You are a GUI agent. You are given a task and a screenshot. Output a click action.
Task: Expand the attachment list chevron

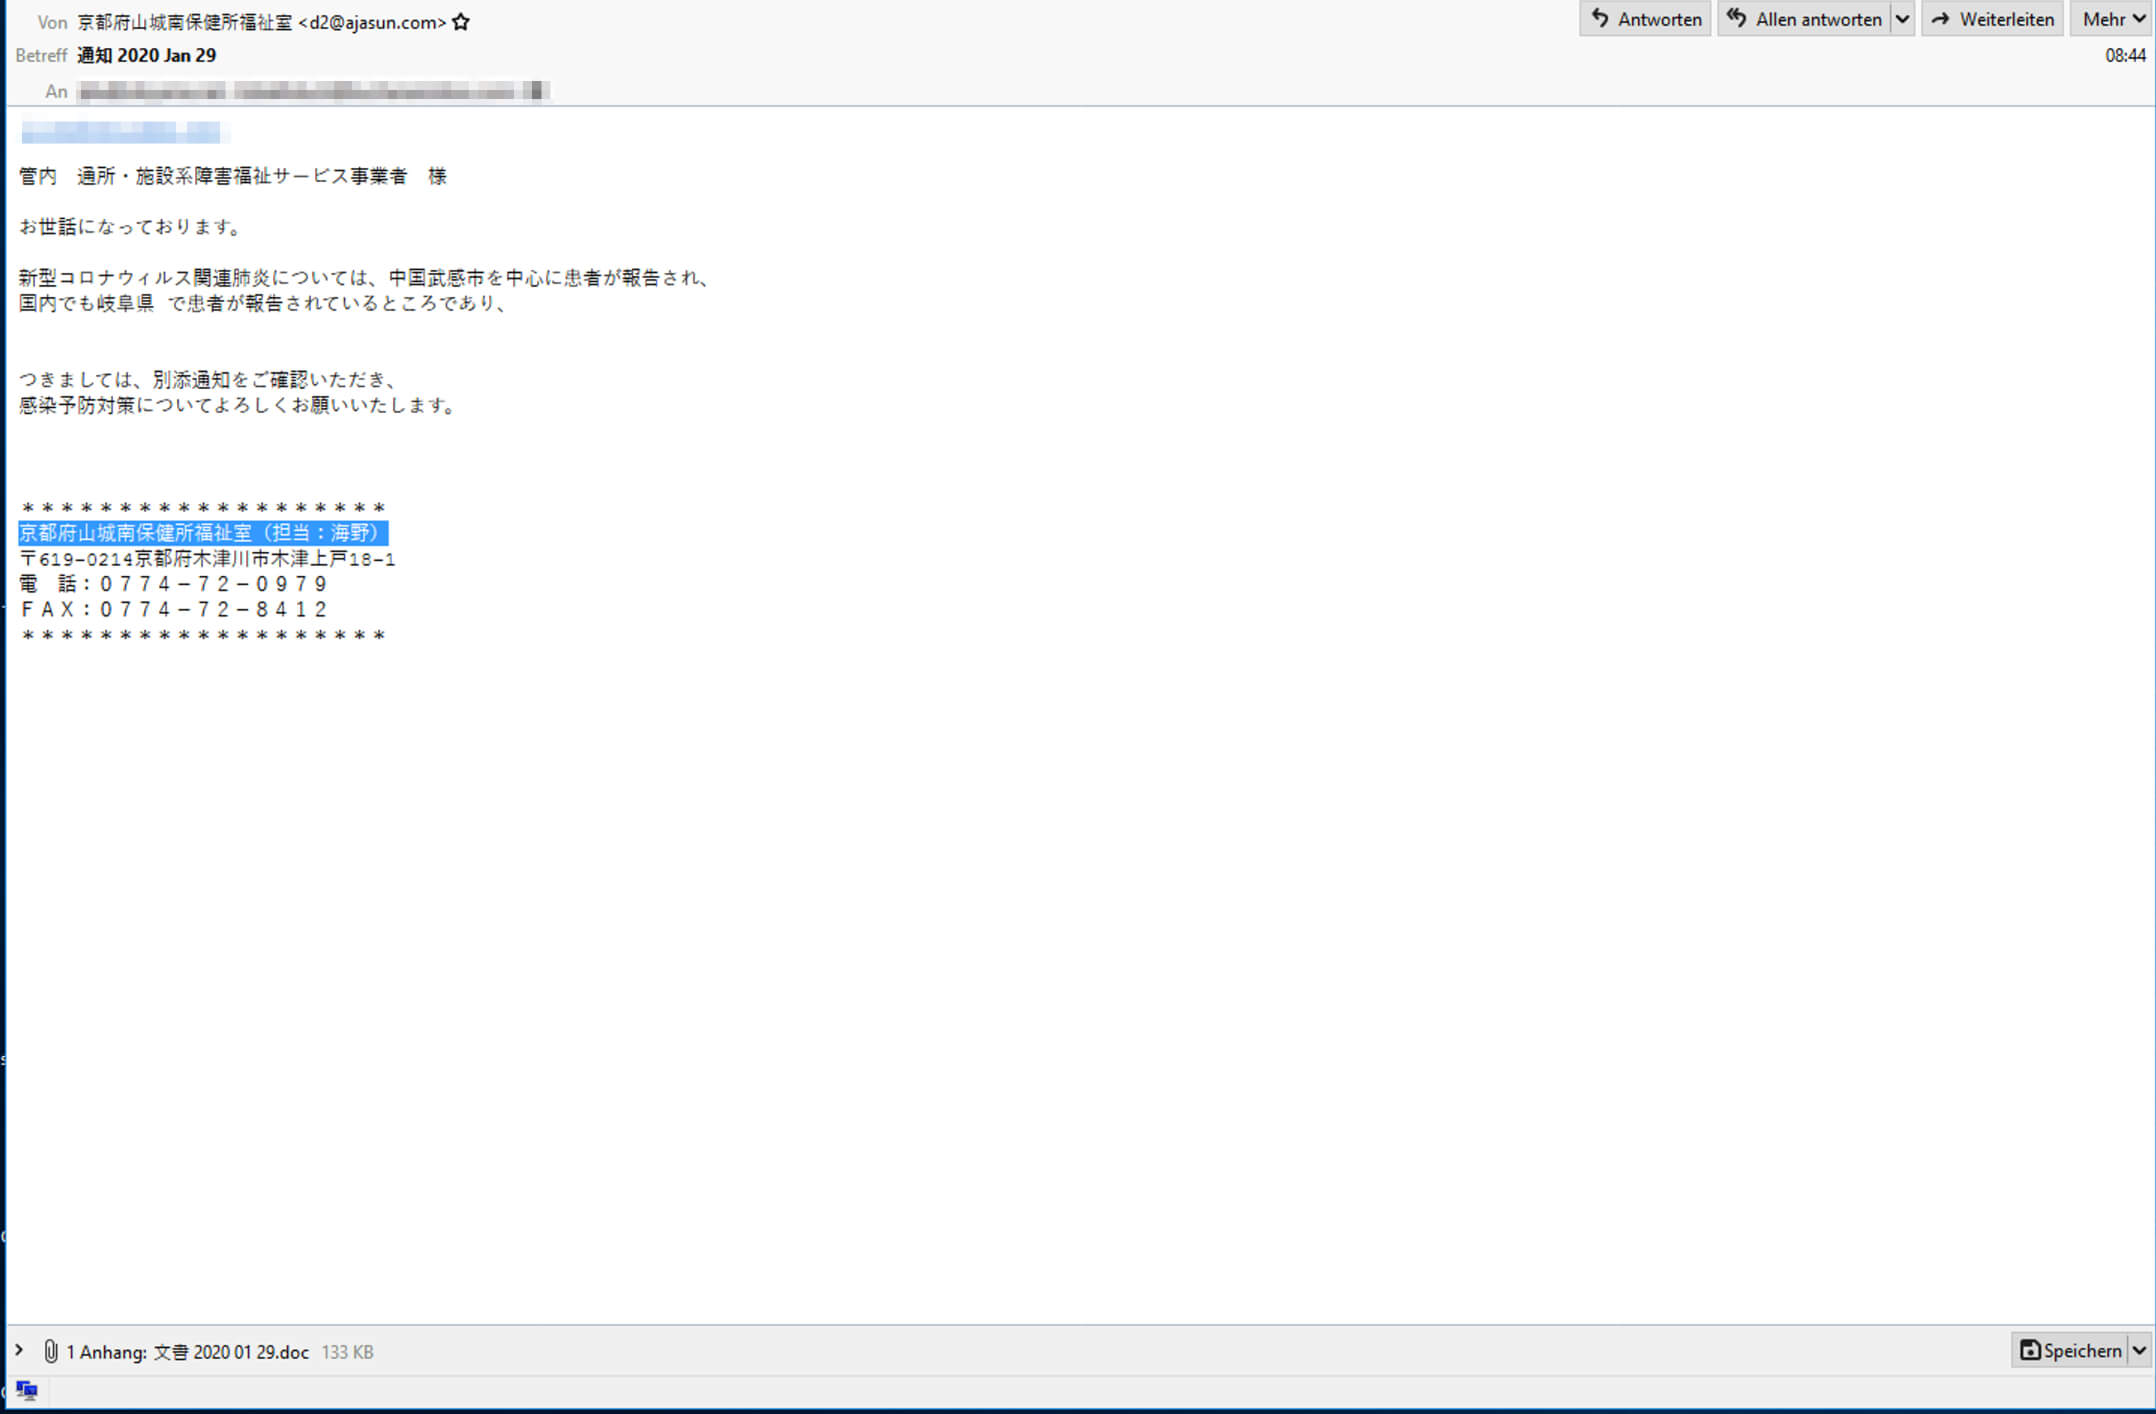pyautogui.click(x=19, y=1351)
